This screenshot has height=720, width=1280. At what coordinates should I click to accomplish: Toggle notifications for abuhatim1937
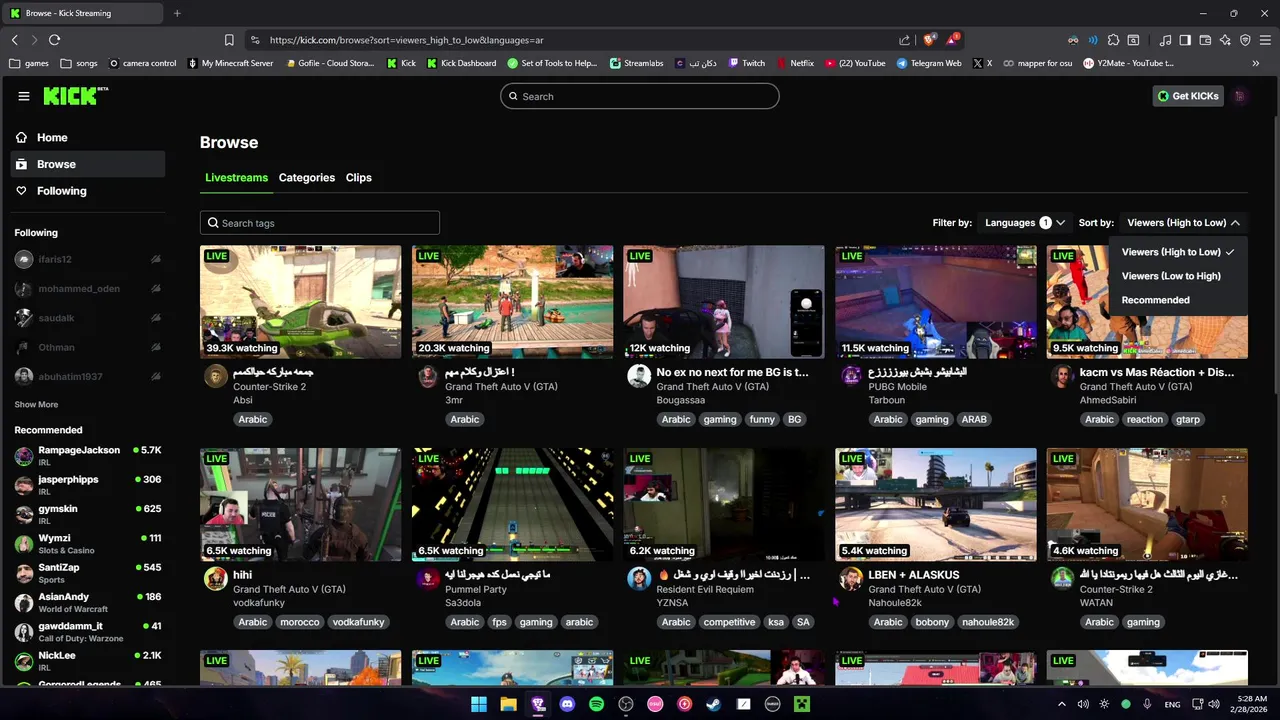(155, 376)
